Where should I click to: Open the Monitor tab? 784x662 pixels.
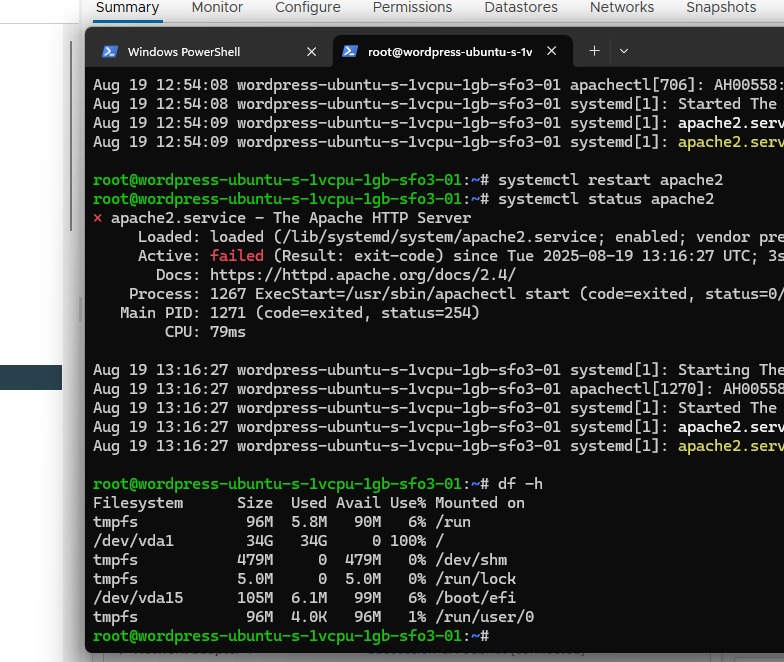pos(217,8)
